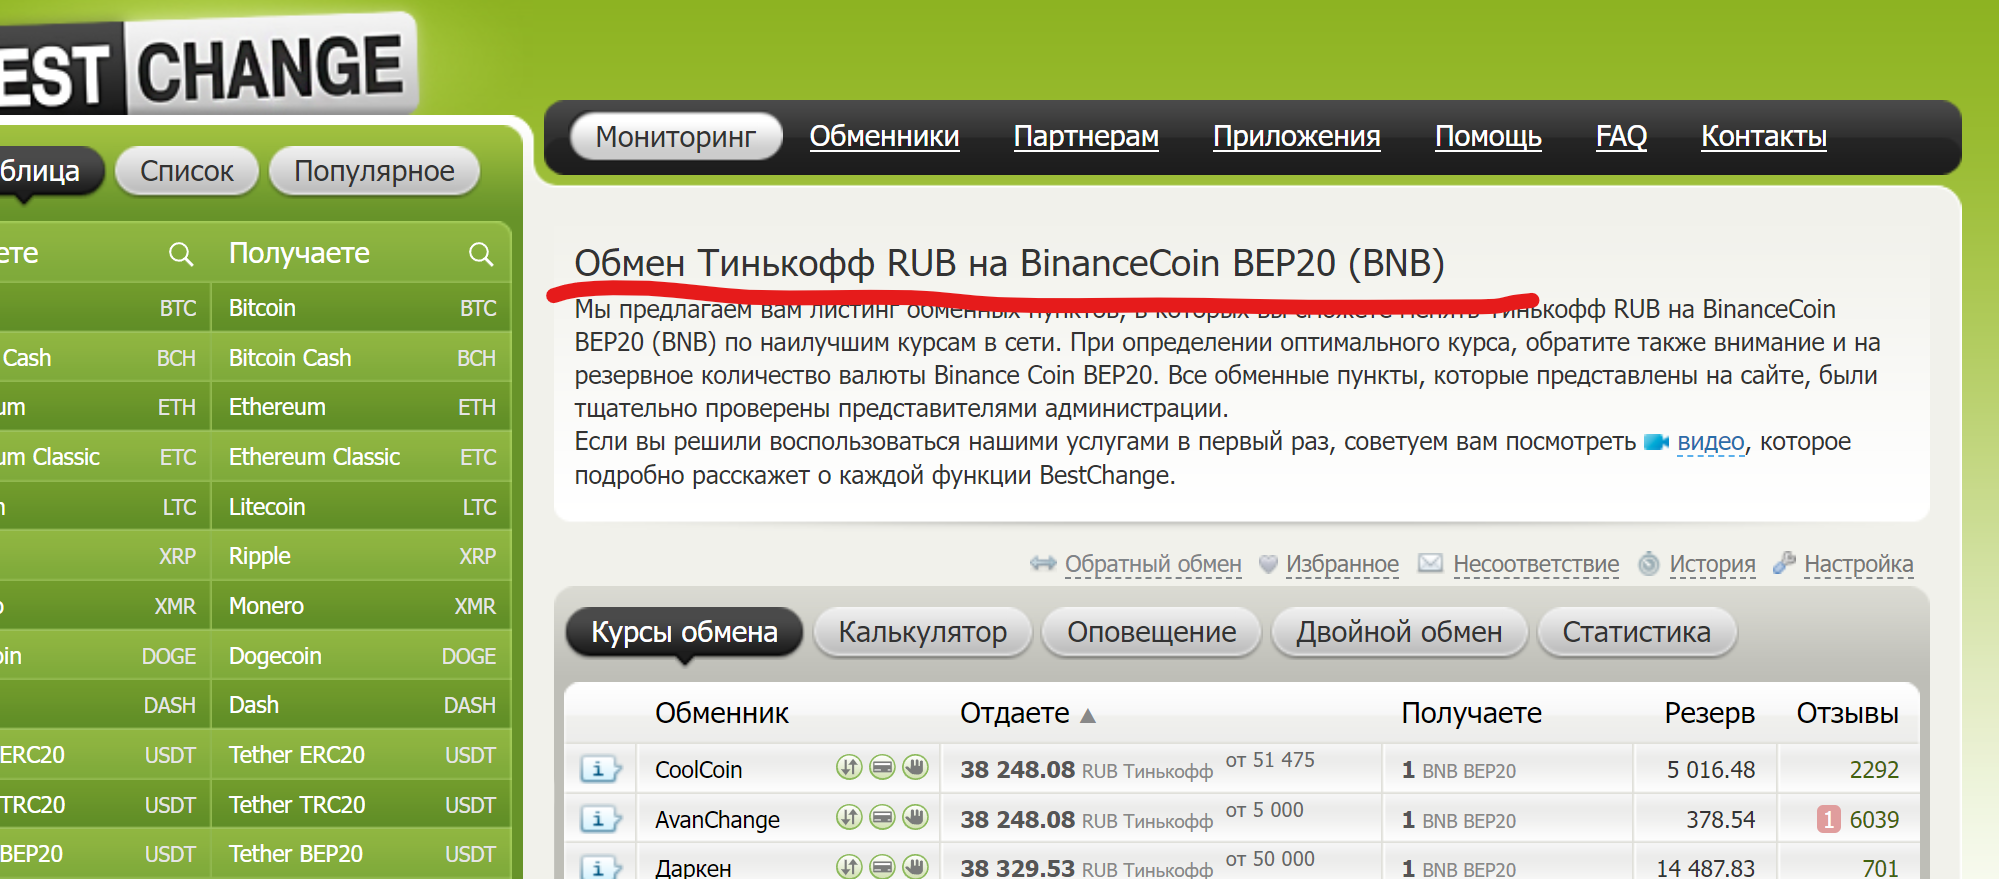
Task: Click the card badge icon in AvanChange row
Action: coord(882,817)
